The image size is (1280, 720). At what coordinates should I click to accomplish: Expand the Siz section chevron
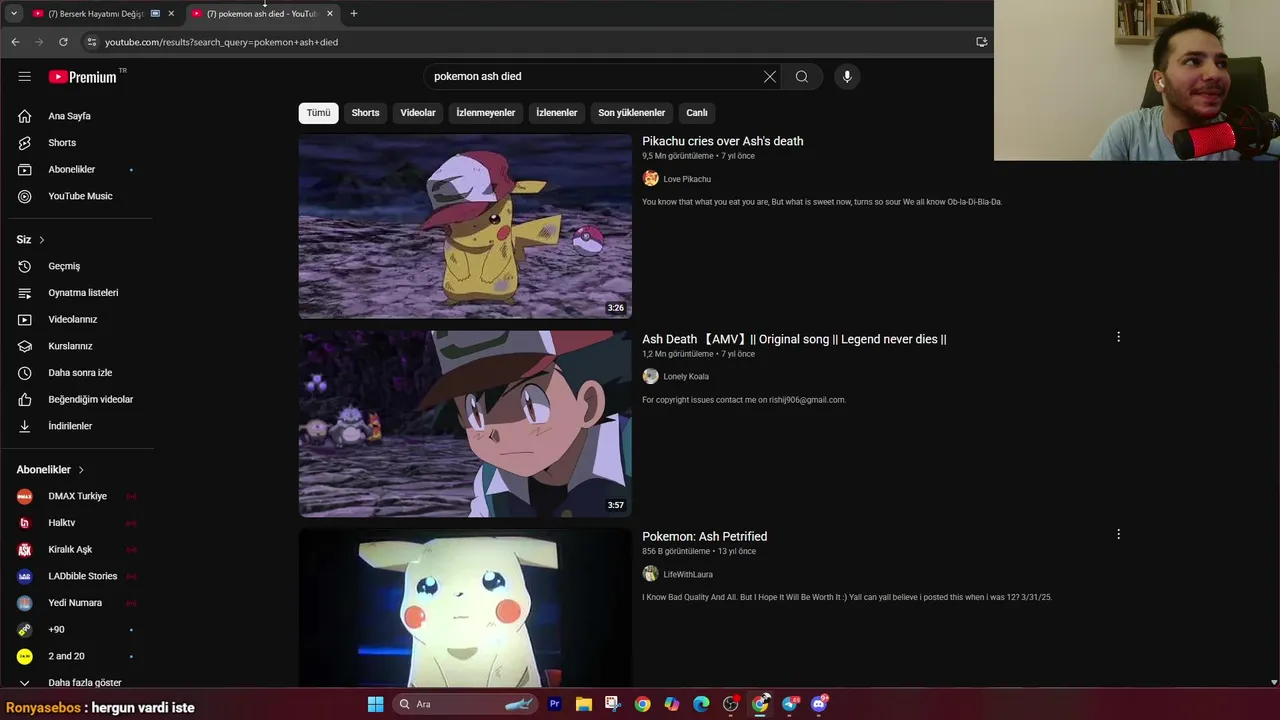[41, 240]
